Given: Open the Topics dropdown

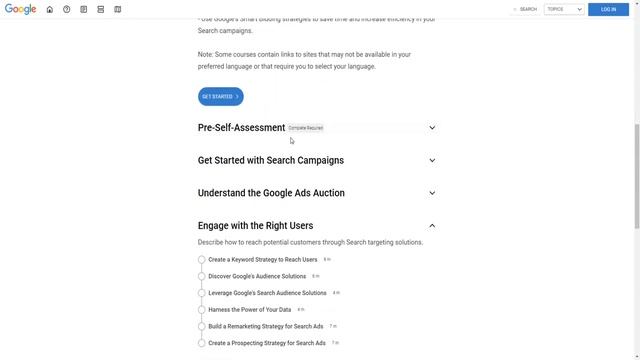Looking at the screenshot, I should (x=564, y=9).
